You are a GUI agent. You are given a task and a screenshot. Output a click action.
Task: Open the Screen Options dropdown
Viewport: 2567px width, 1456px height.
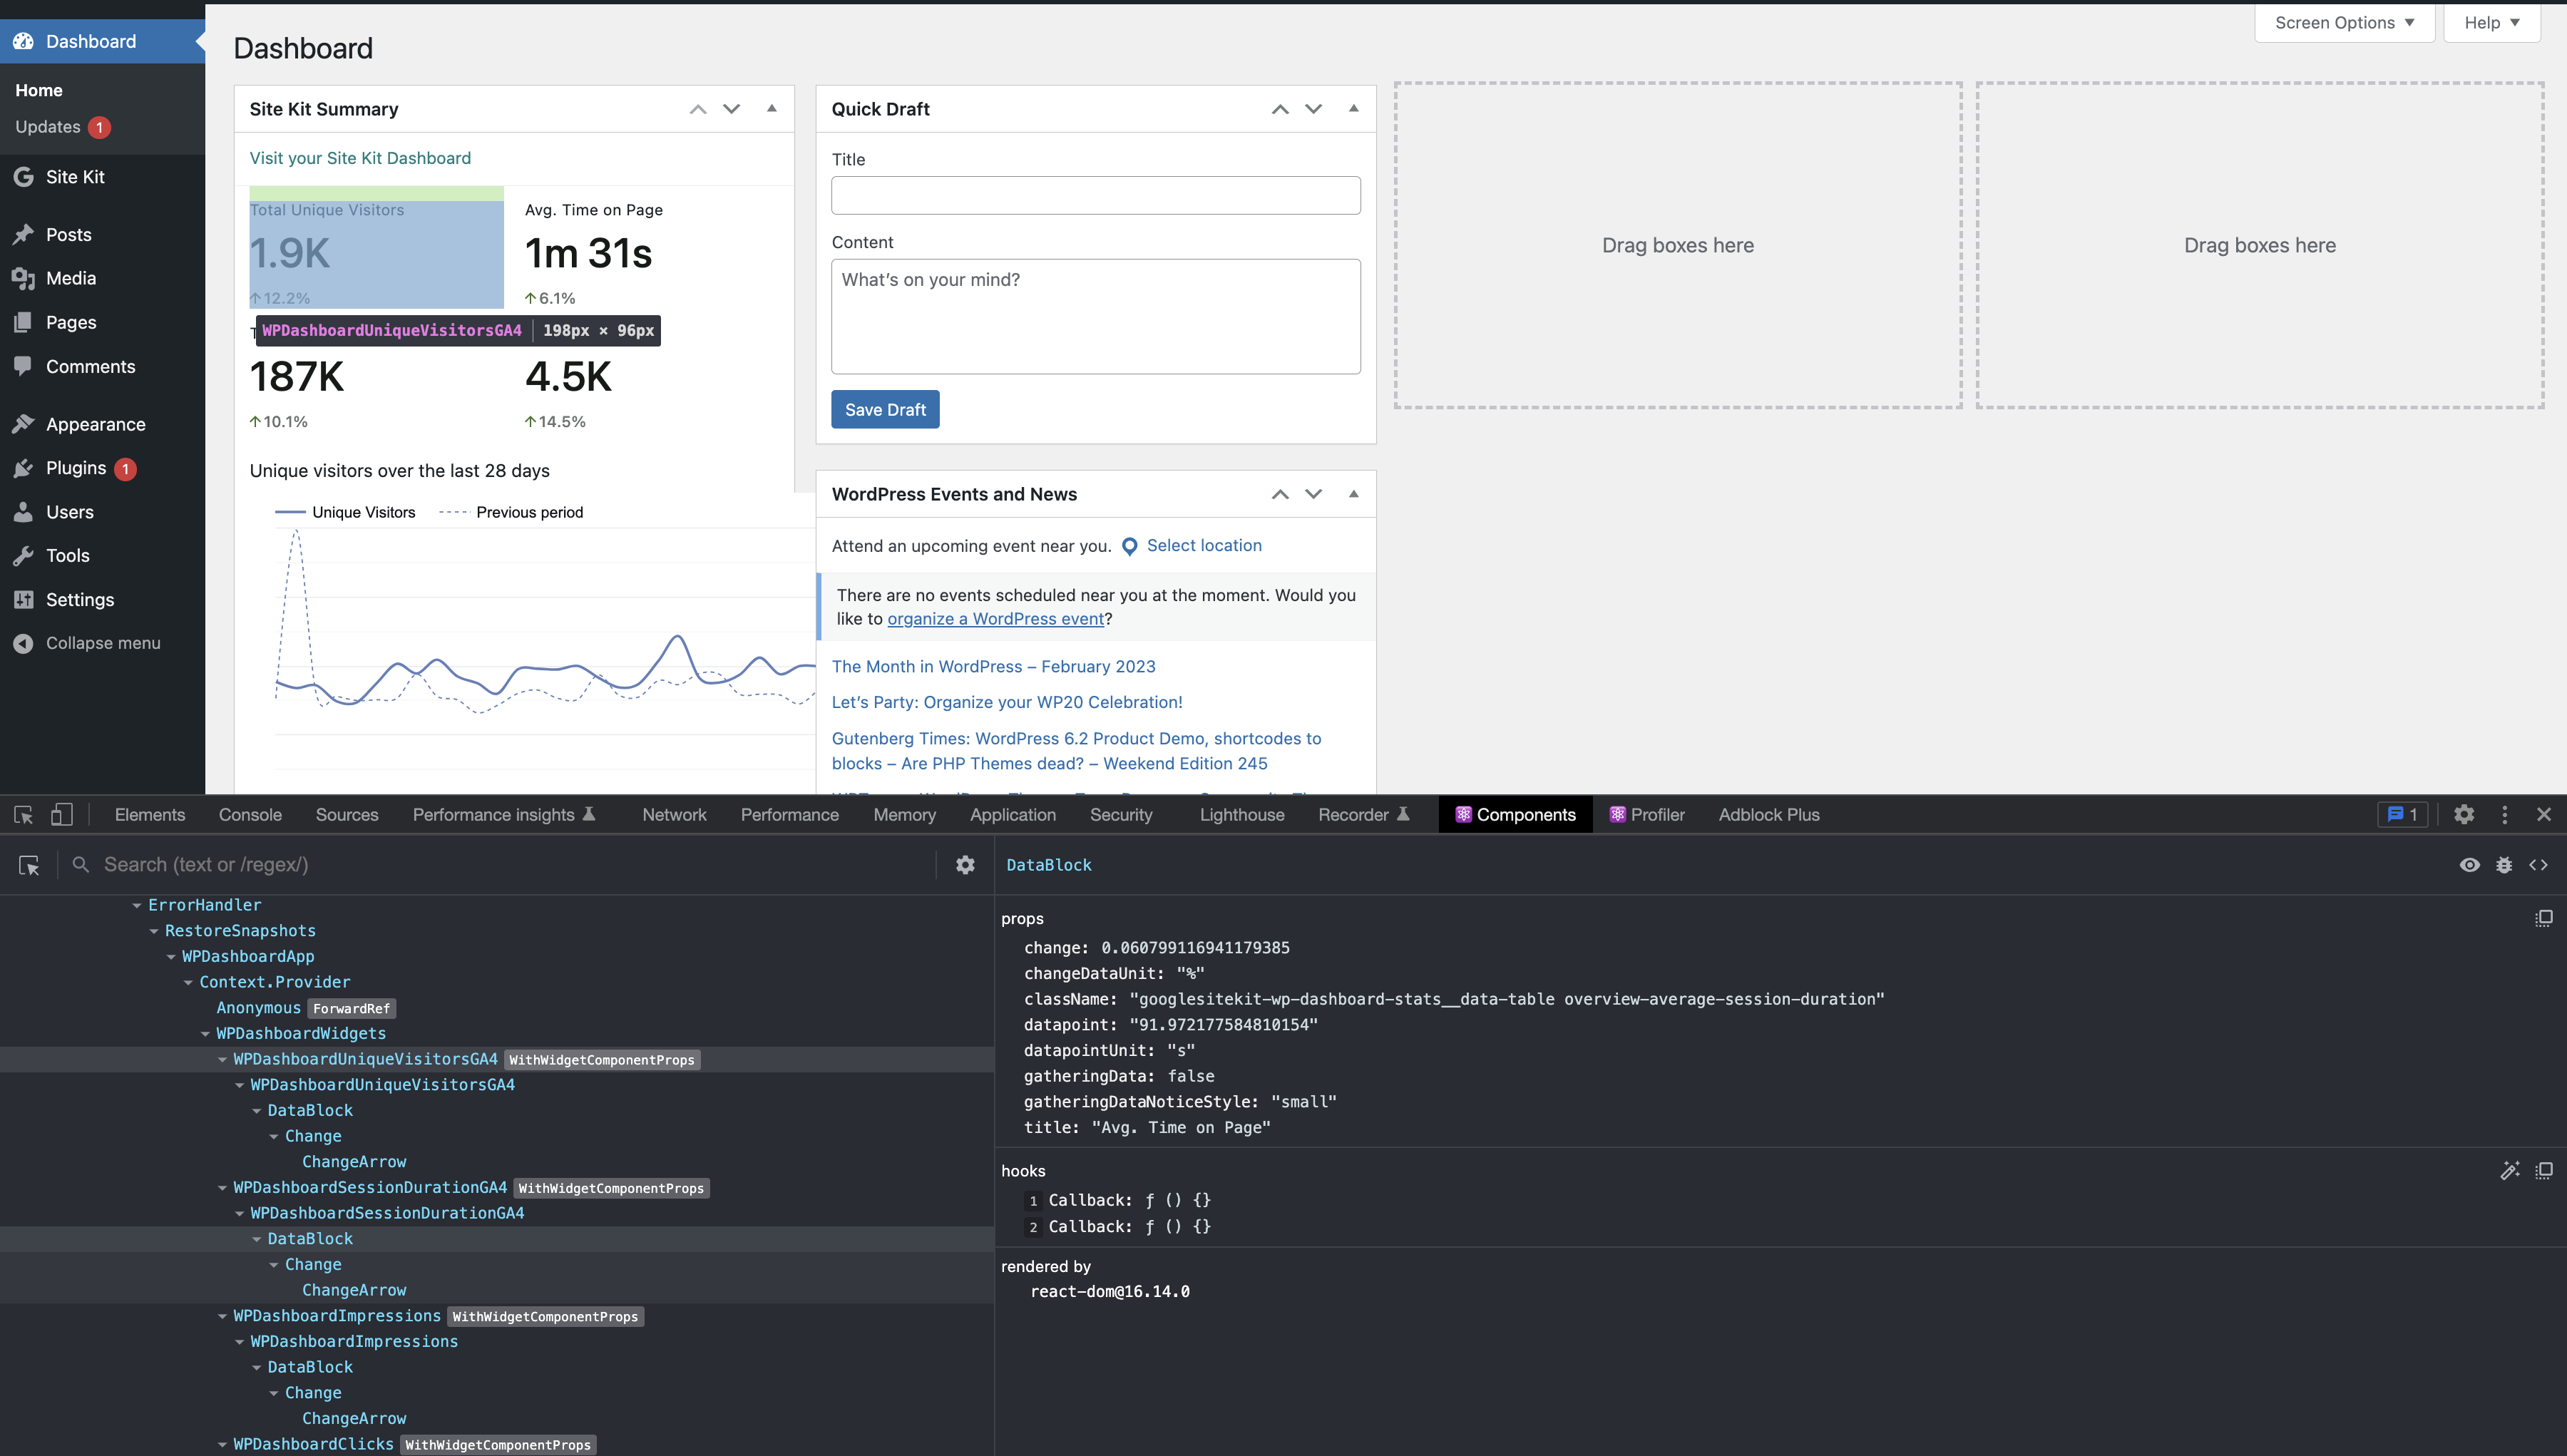point(2344,22)
